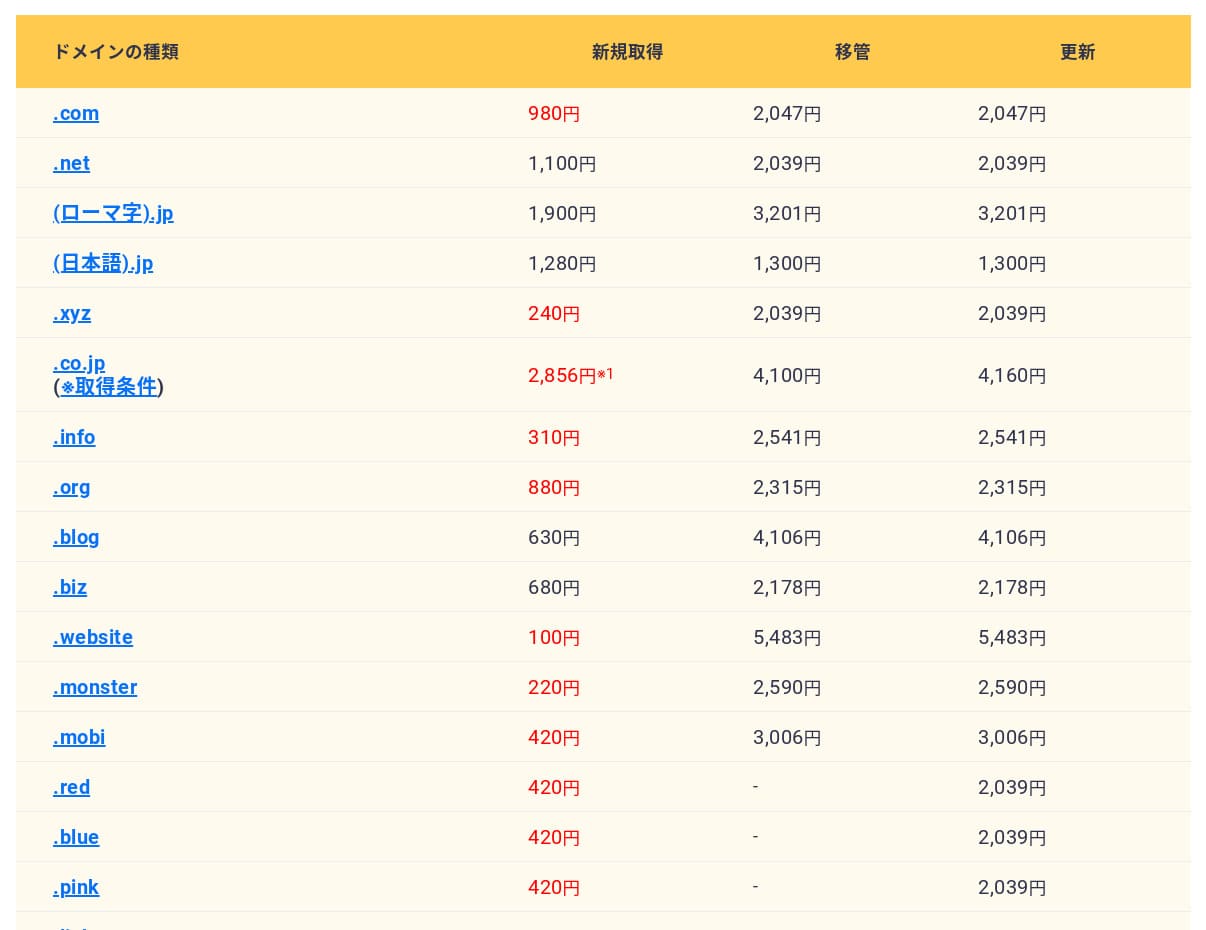Open the .website domain link

(93, 638)
